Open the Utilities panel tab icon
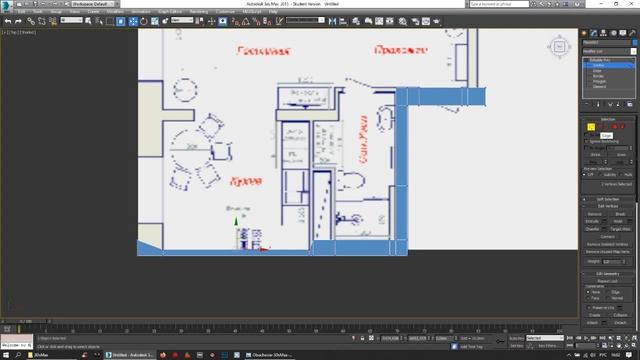 (x=632, y=33)
